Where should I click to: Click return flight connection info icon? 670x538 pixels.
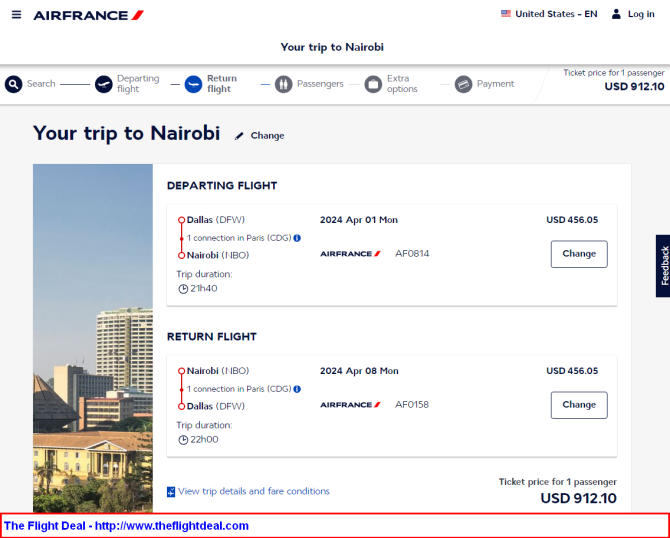coord(297,389)
